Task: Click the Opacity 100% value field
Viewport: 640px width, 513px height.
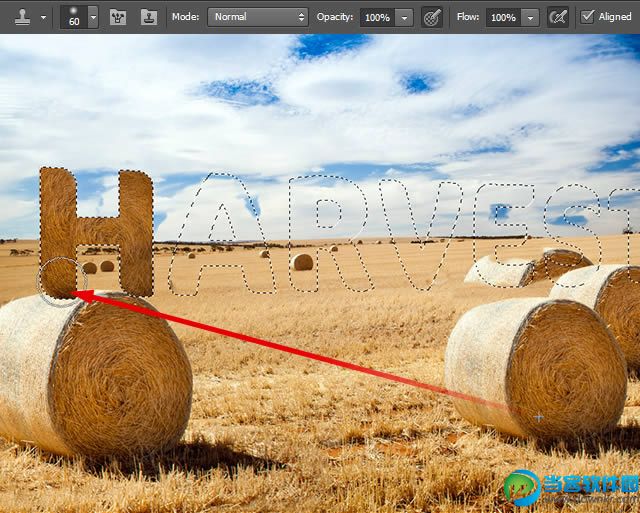Action: click(377, 18)
